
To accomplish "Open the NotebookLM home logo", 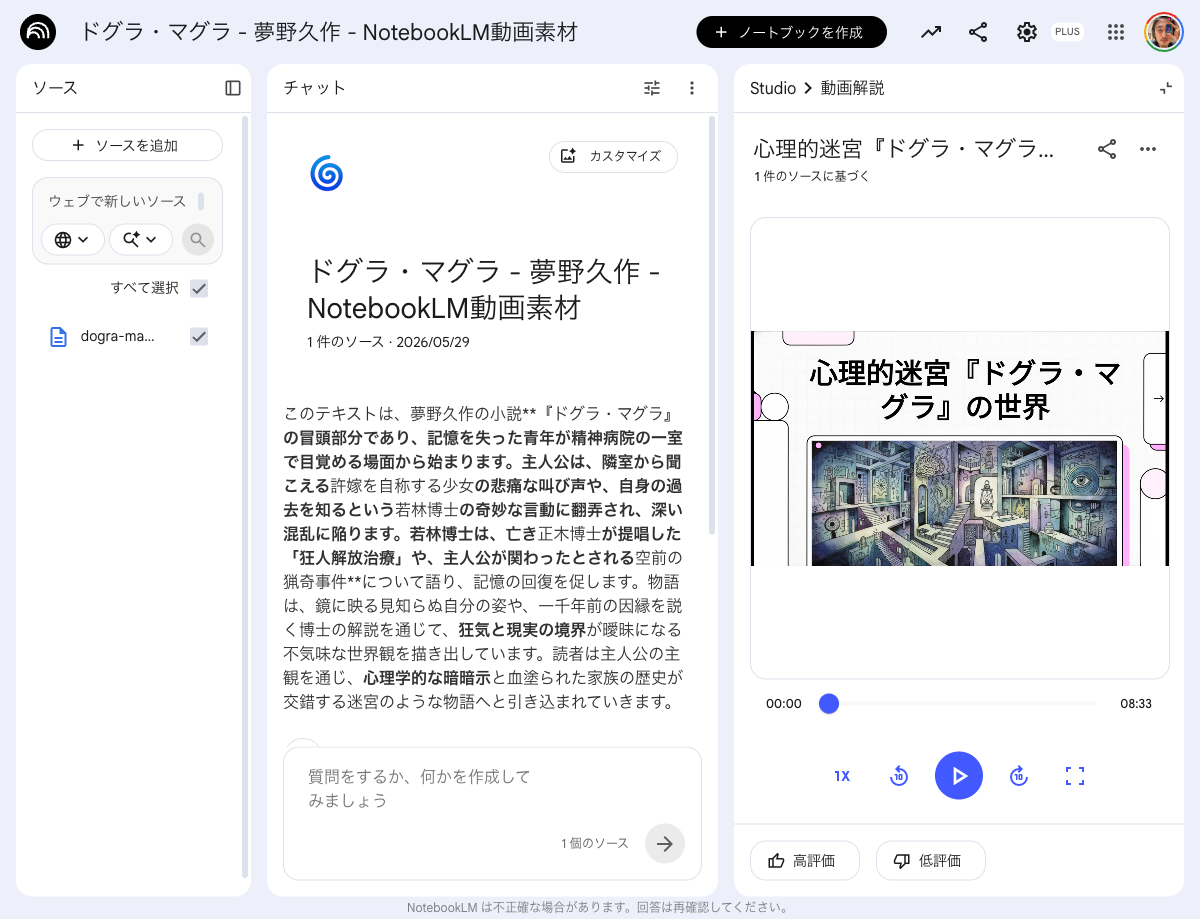I will tap(38, 32).
